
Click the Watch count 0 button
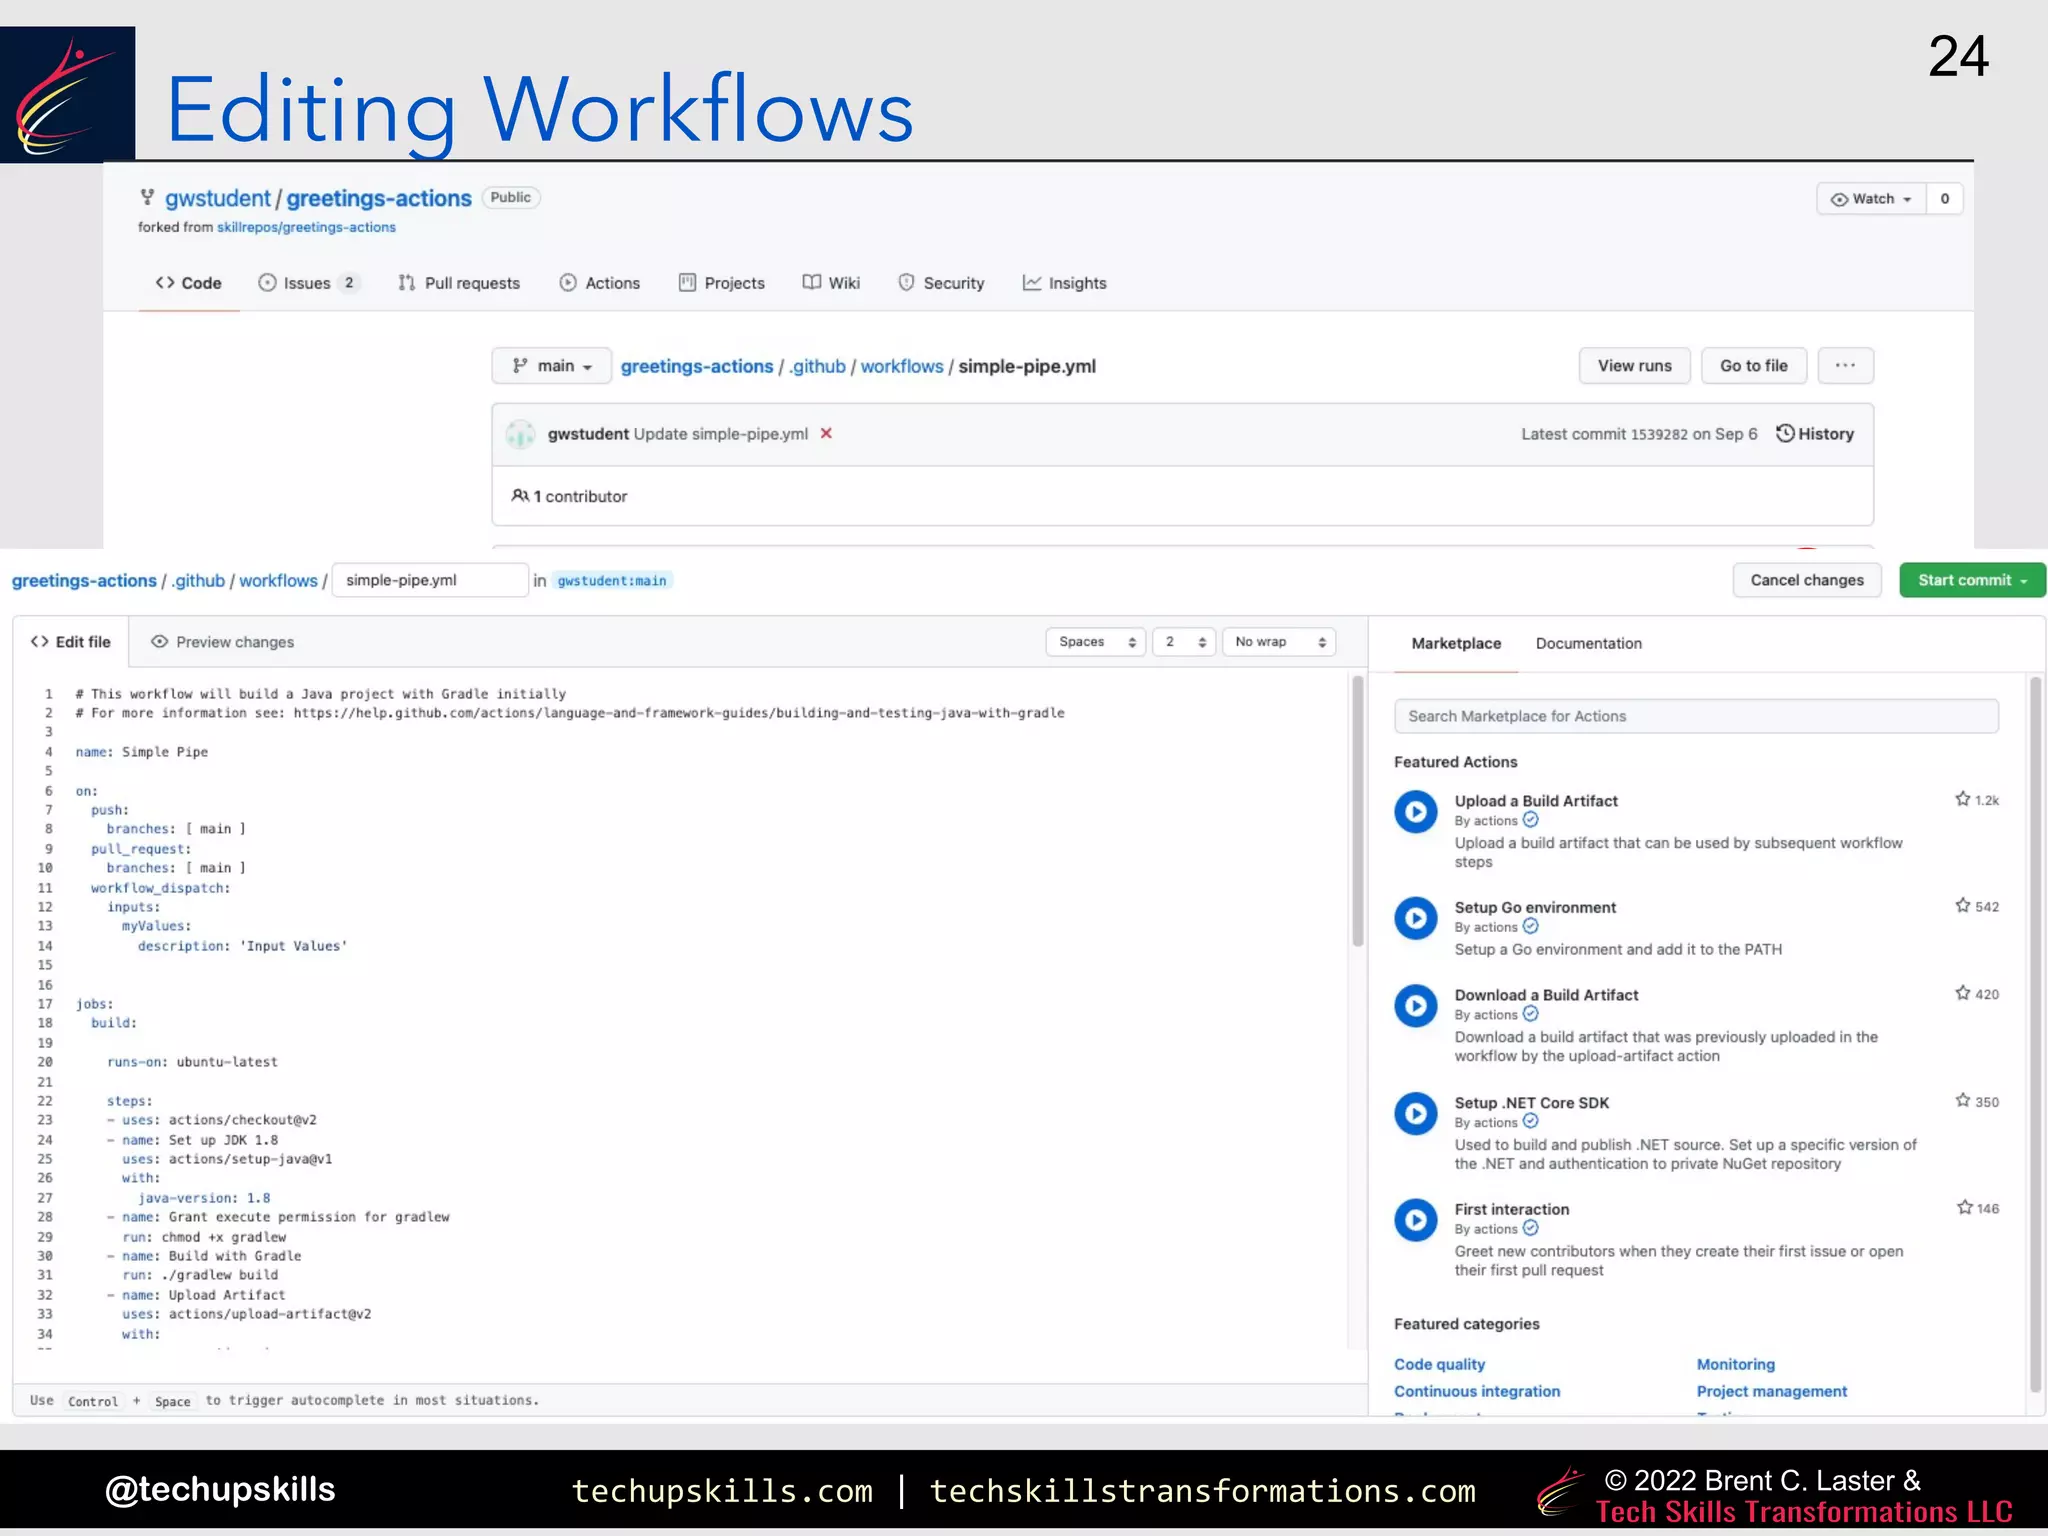tap(1945, 198)
